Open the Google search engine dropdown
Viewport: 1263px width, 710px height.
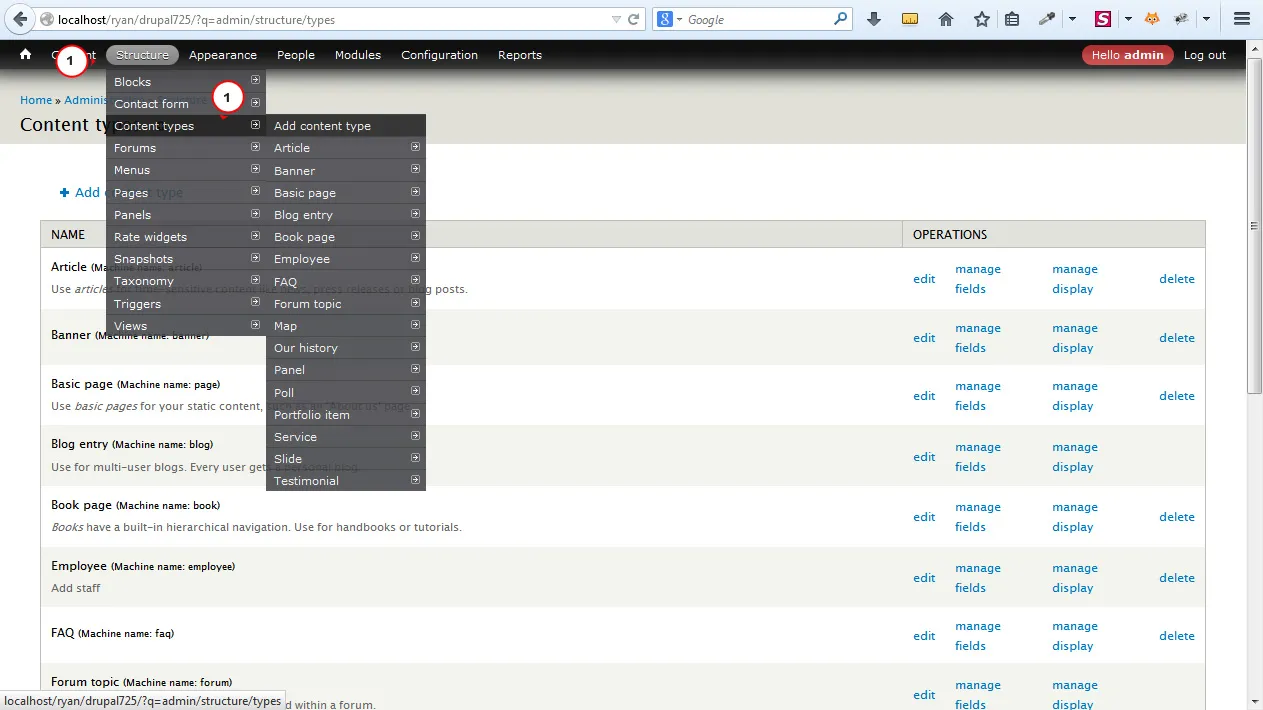coord(671,19)
